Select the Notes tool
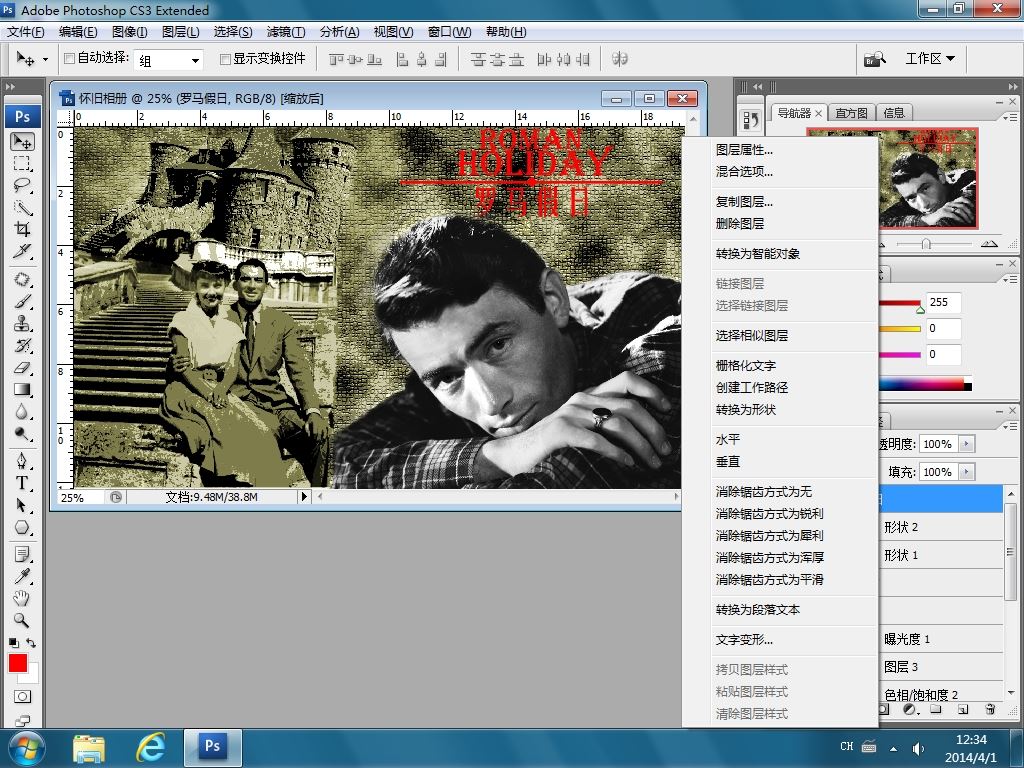Viewport: 1024px width, 768px height. coord(22,554)
